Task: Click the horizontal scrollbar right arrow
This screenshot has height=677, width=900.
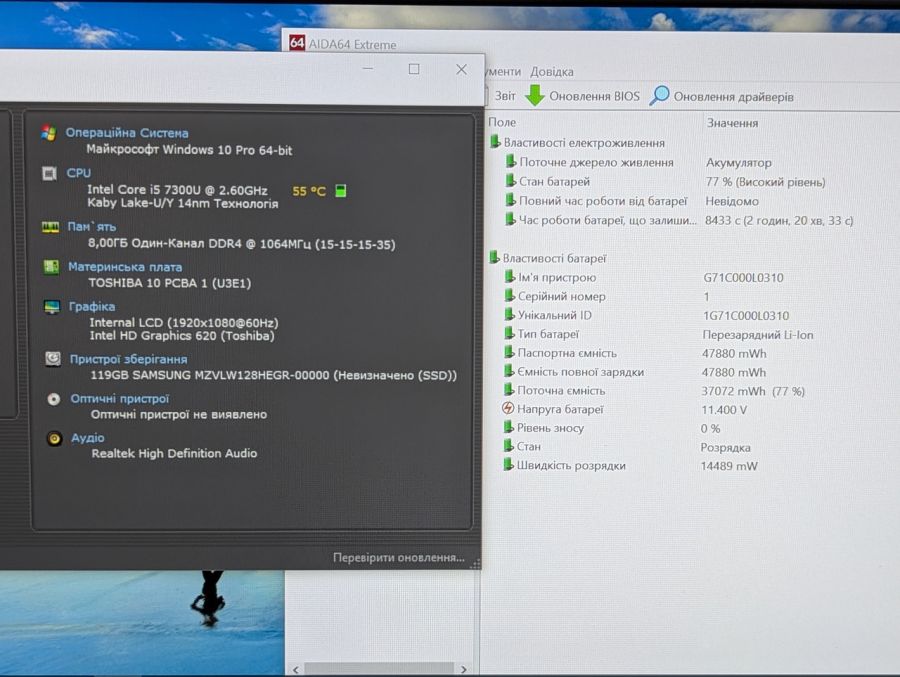Action: [463, 669]
